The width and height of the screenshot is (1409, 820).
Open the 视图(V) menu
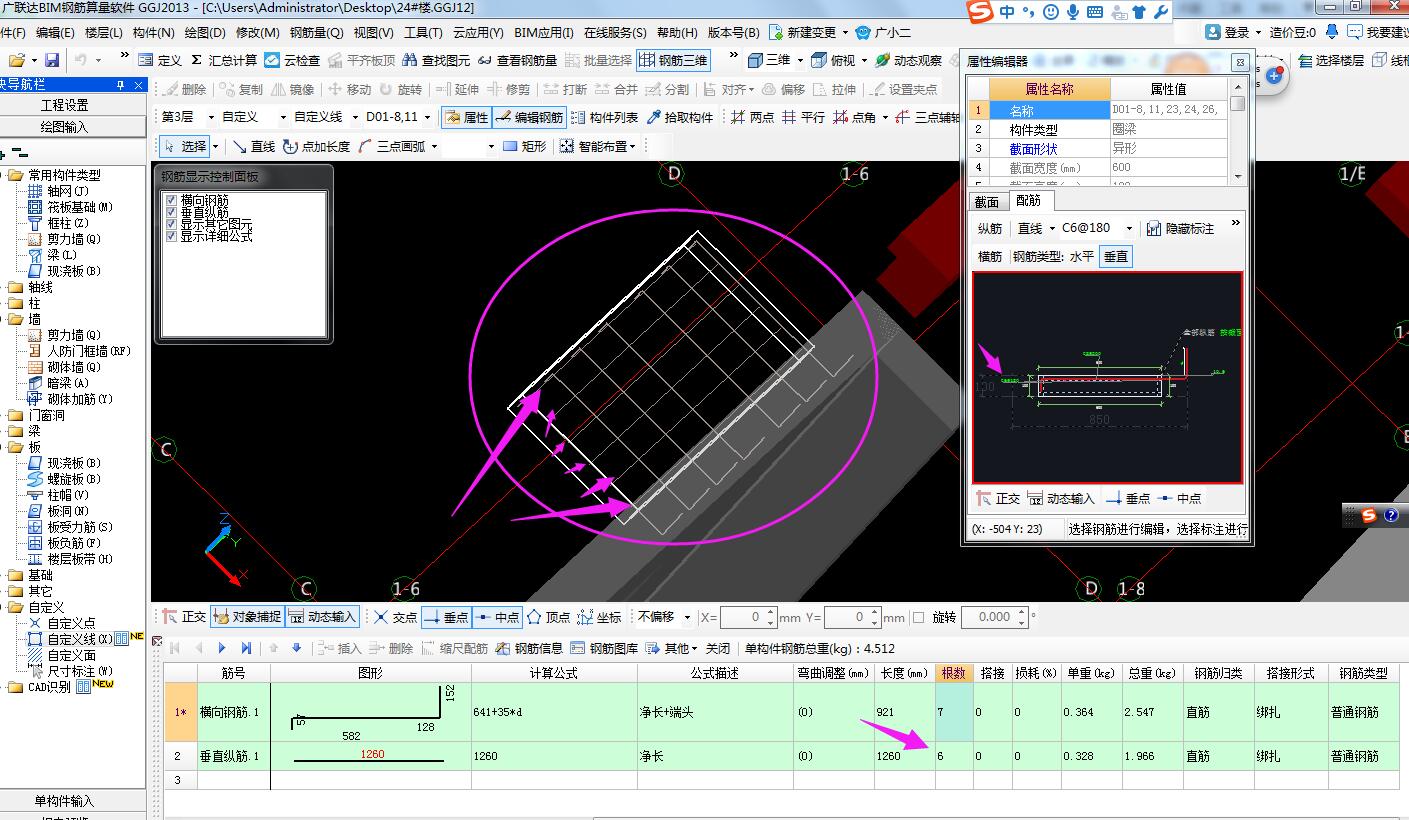(373, 33)
